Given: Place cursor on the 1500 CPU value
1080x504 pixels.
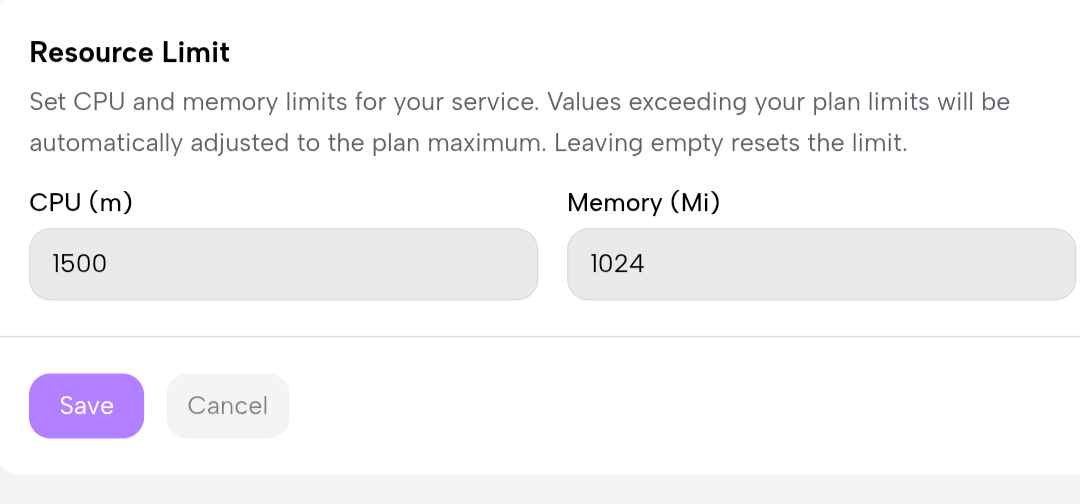Looking at the screenshot, I should click(80, 264).
